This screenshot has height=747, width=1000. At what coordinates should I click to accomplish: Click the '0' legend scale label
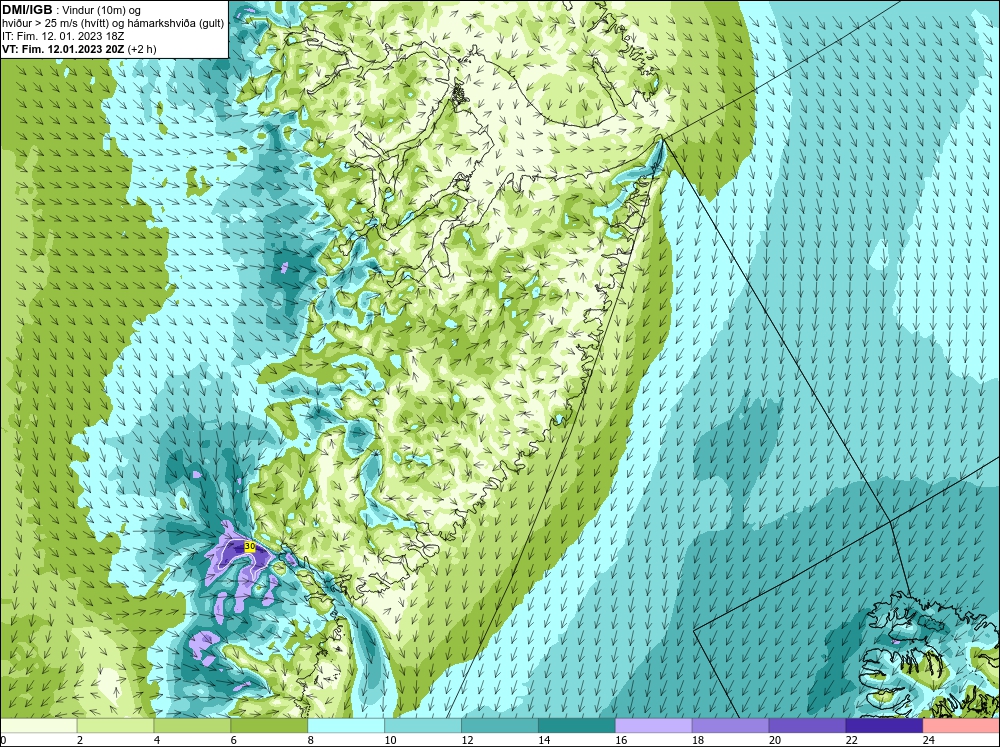[x=3, y=740]
